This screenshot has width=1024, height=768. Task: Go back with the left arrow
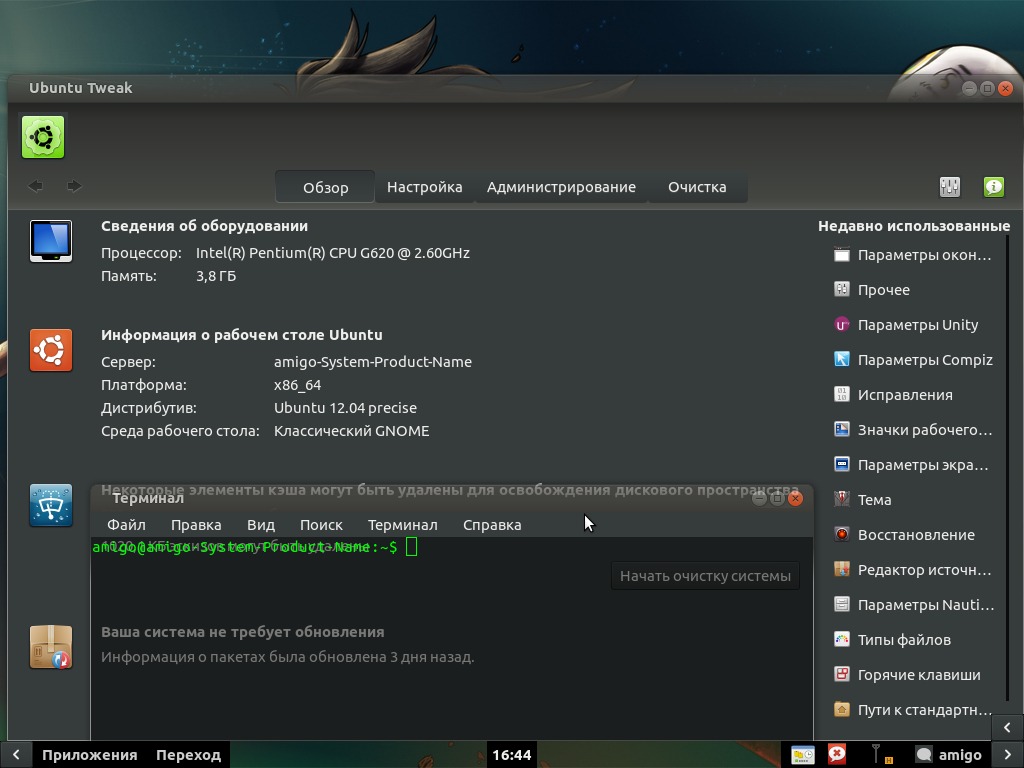(x=36, y=186)
